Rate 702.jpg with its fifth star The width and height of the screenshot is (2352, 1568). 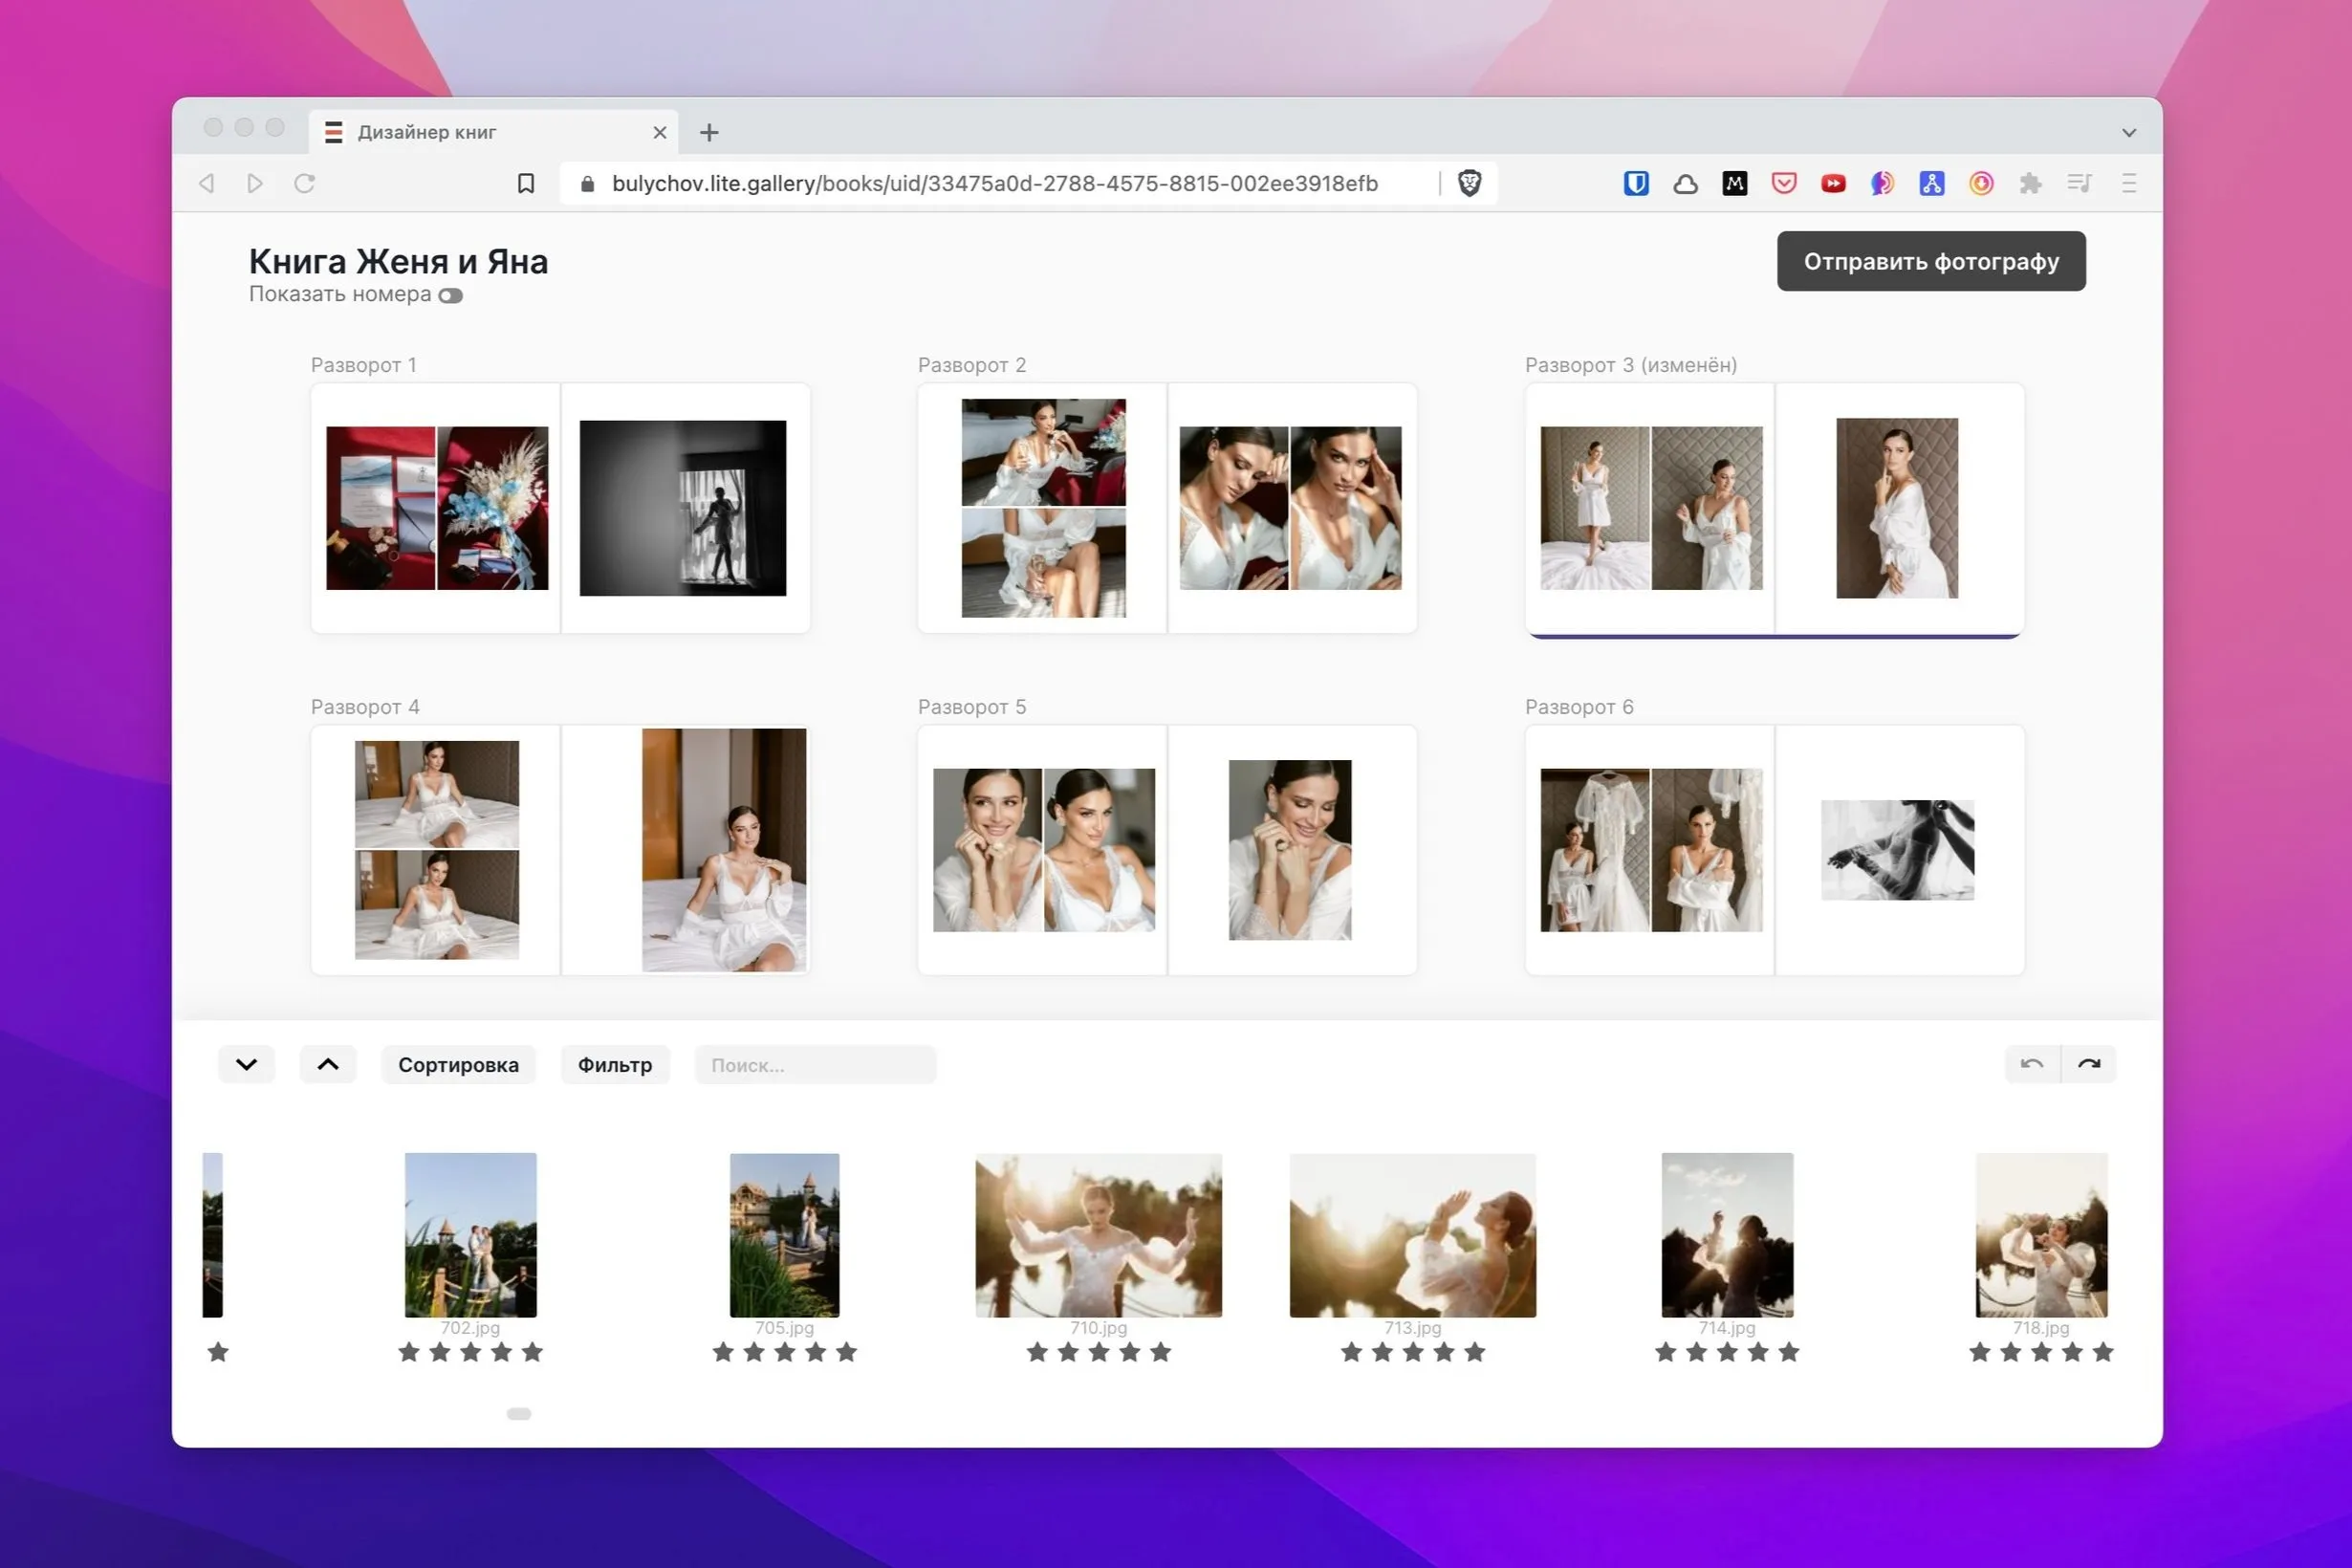pyautogui.click(x=532, y=1352)
